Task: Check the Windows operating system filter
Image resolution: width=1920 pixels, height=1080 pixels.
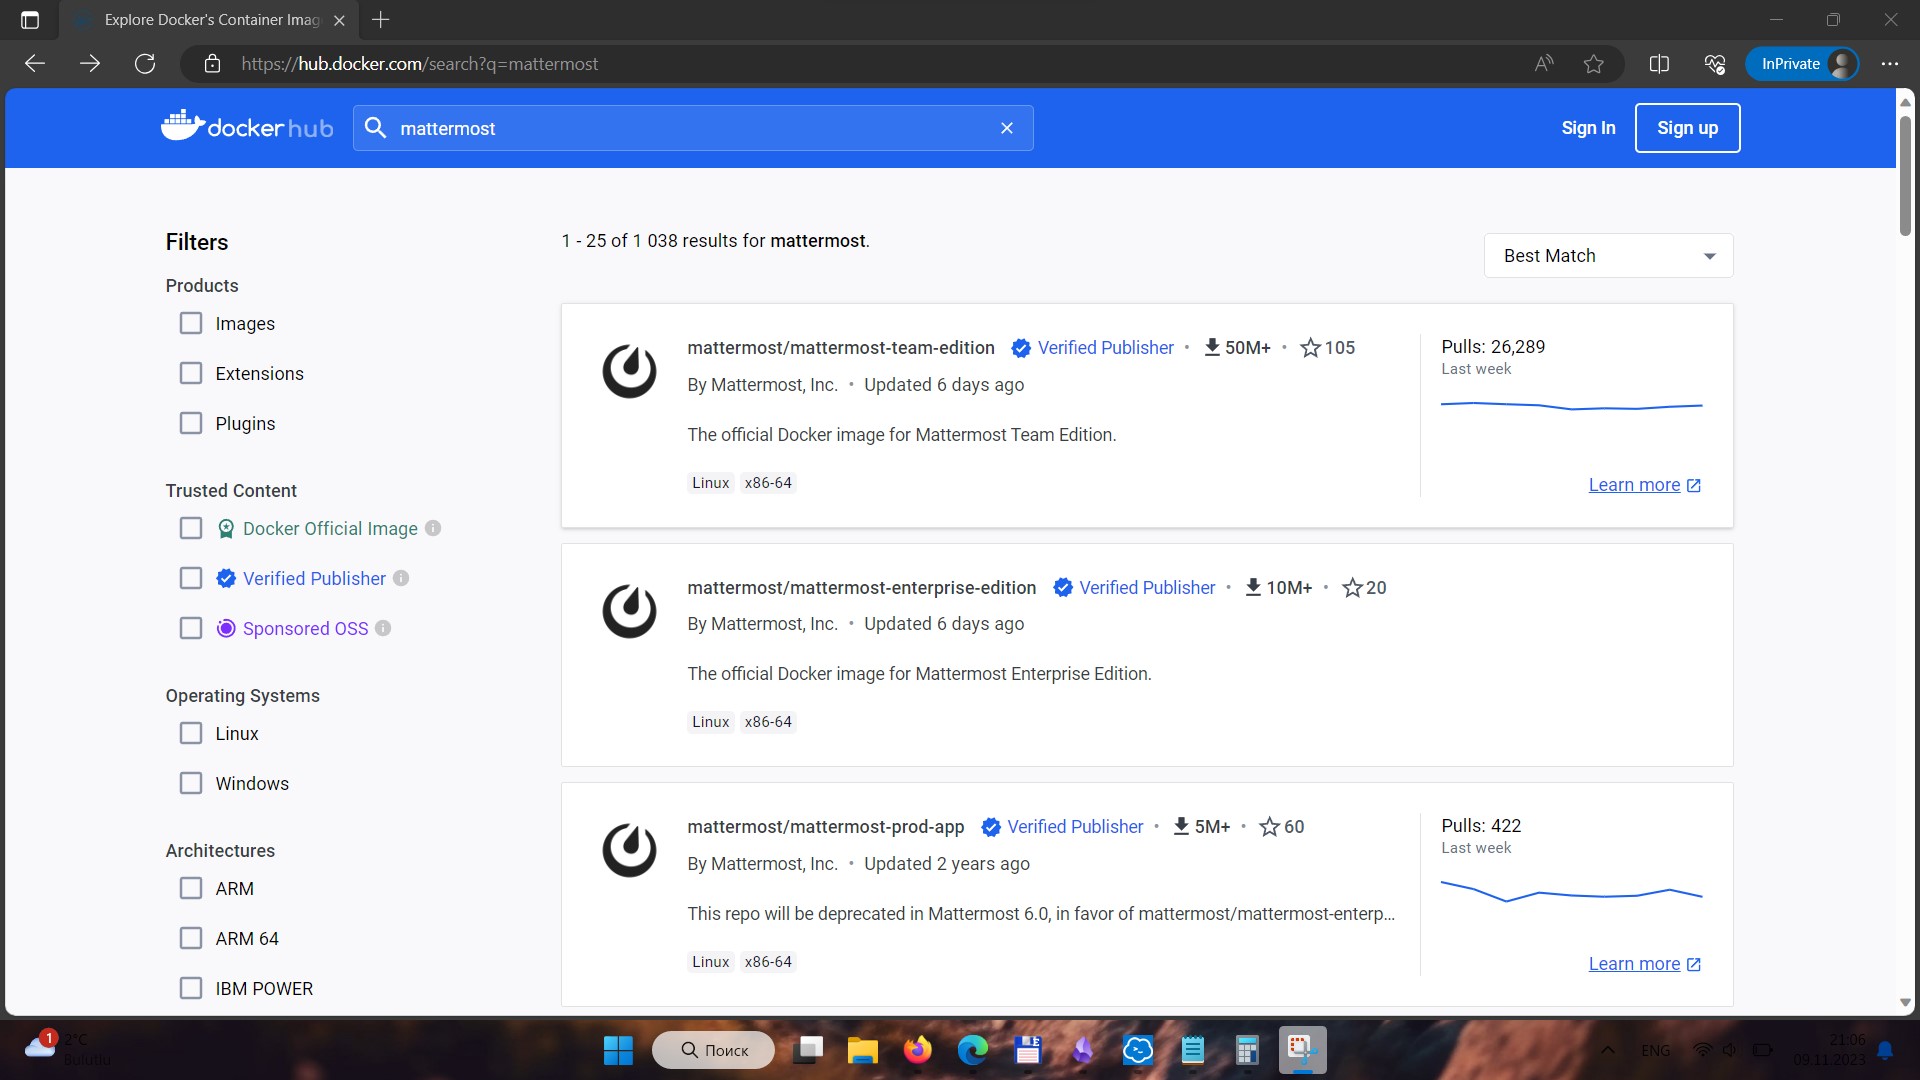Action: 190,783
